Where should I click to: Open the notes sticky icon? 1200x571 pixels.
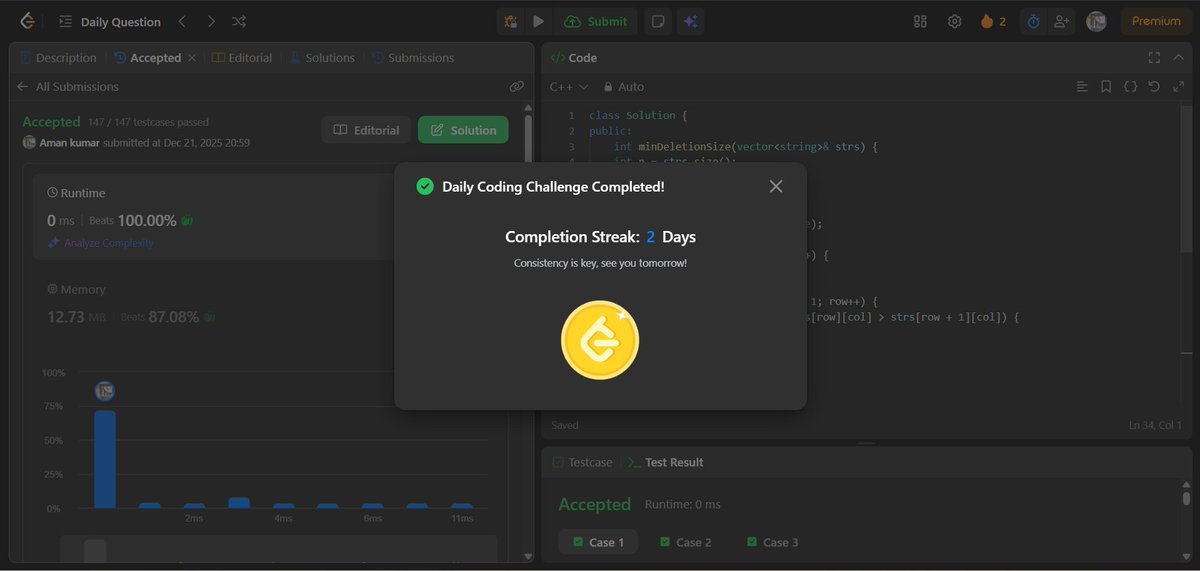point(657,21)
